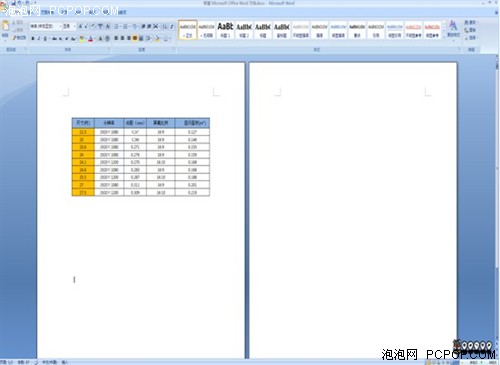Open Asian layout options icon

click(156, 26)
